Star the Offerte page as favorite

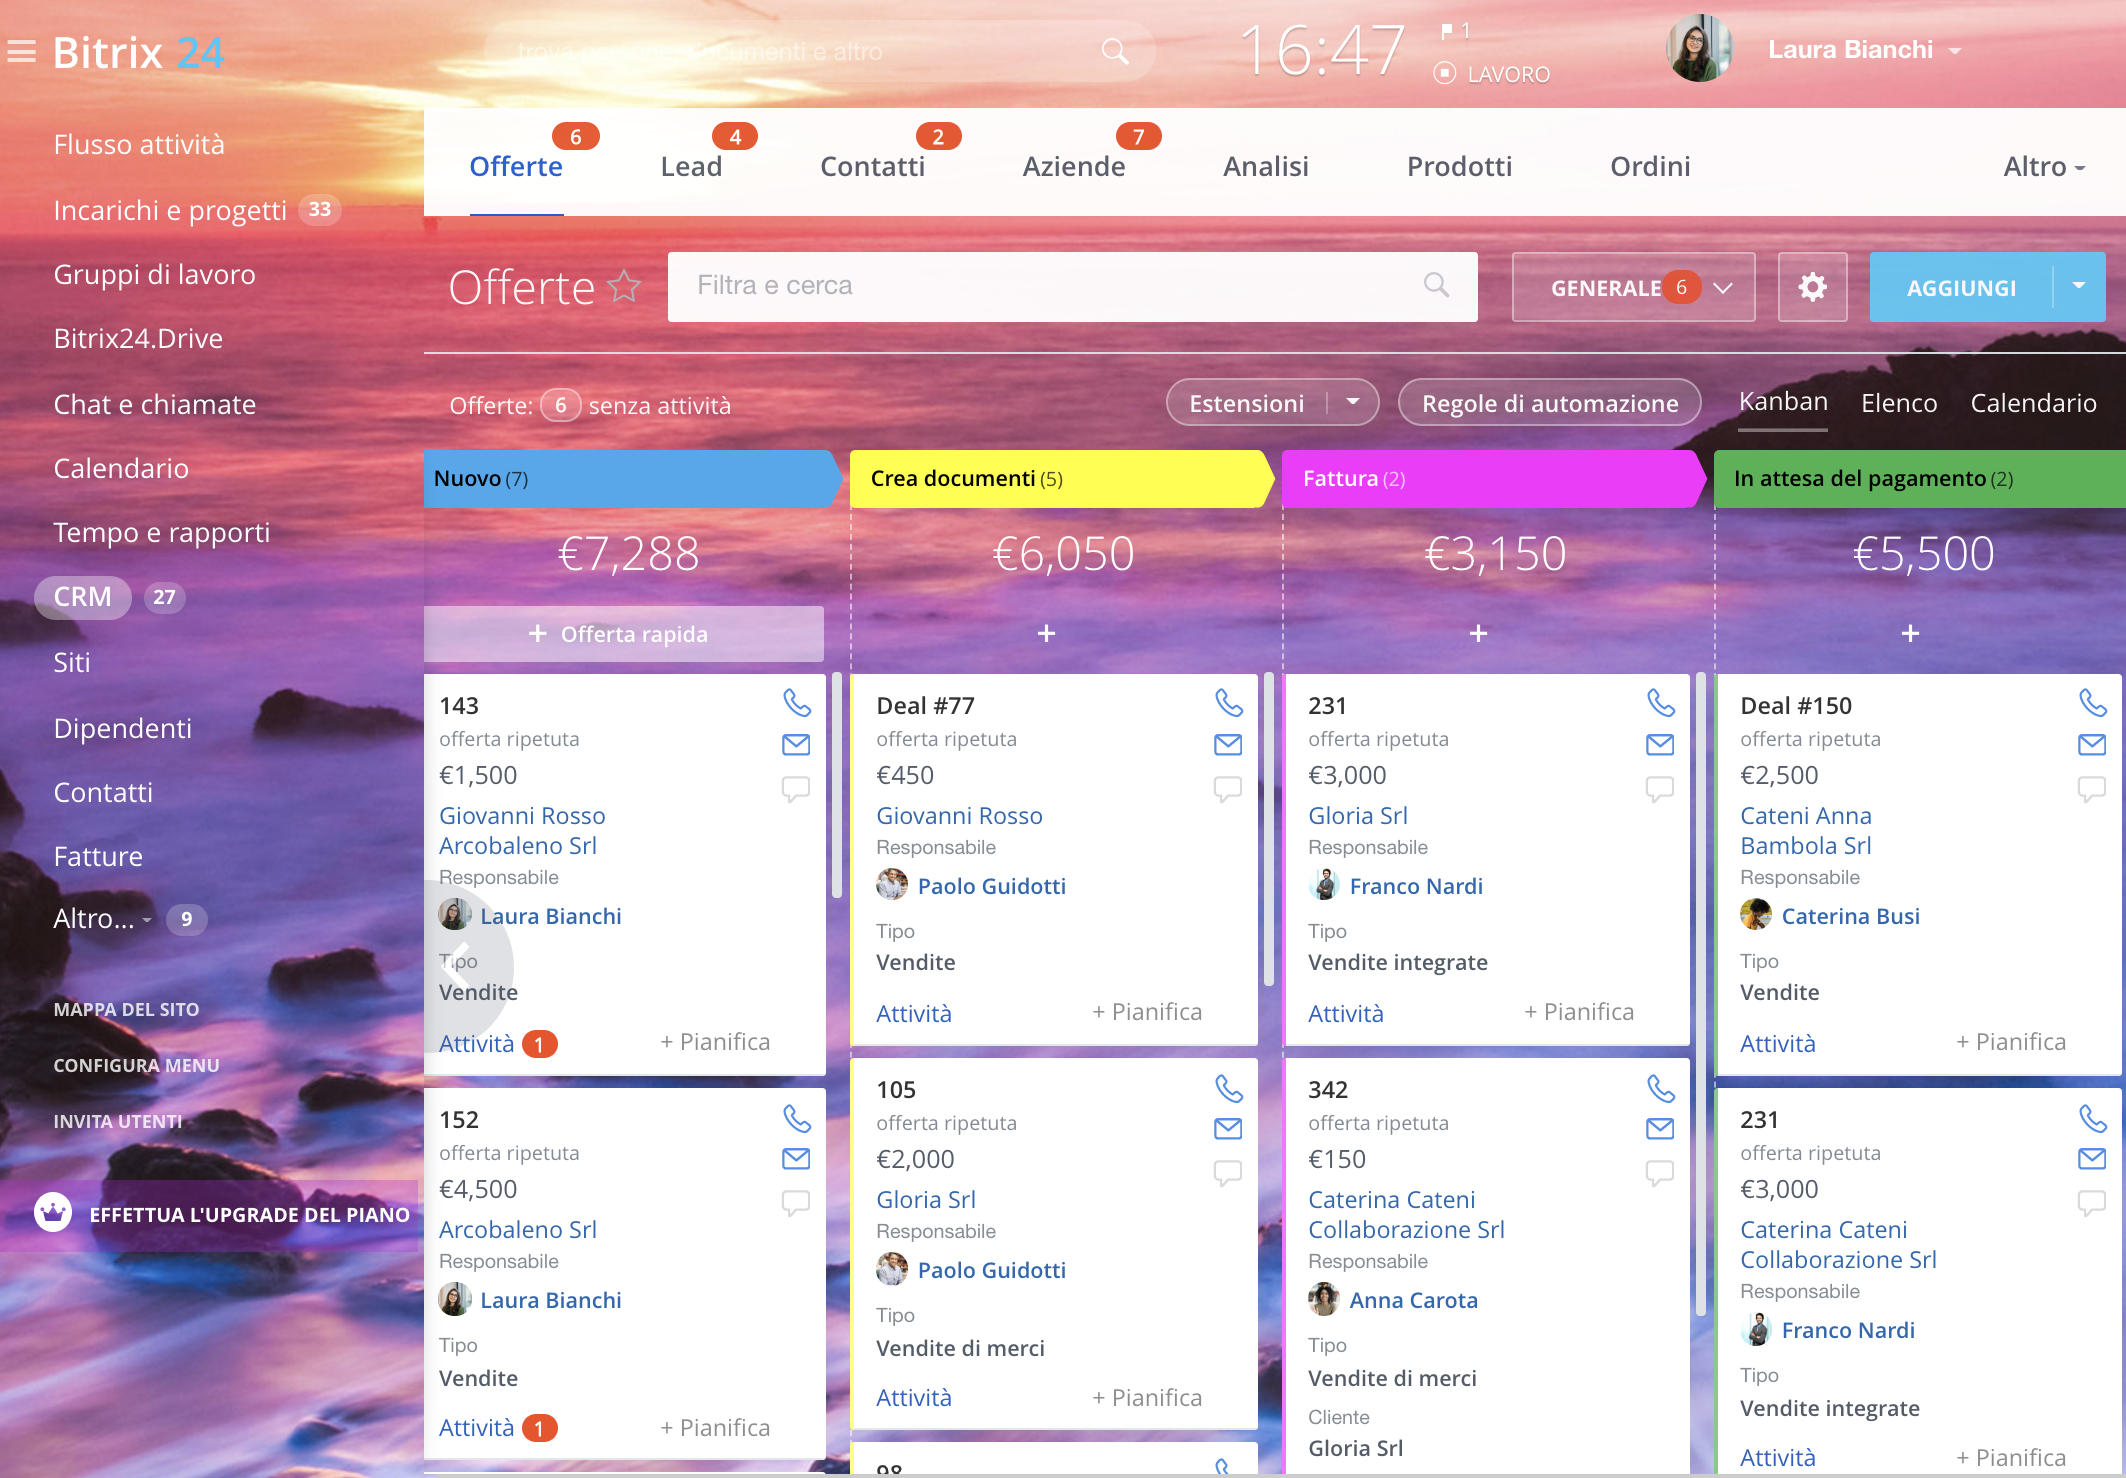(x=625, y=287)
